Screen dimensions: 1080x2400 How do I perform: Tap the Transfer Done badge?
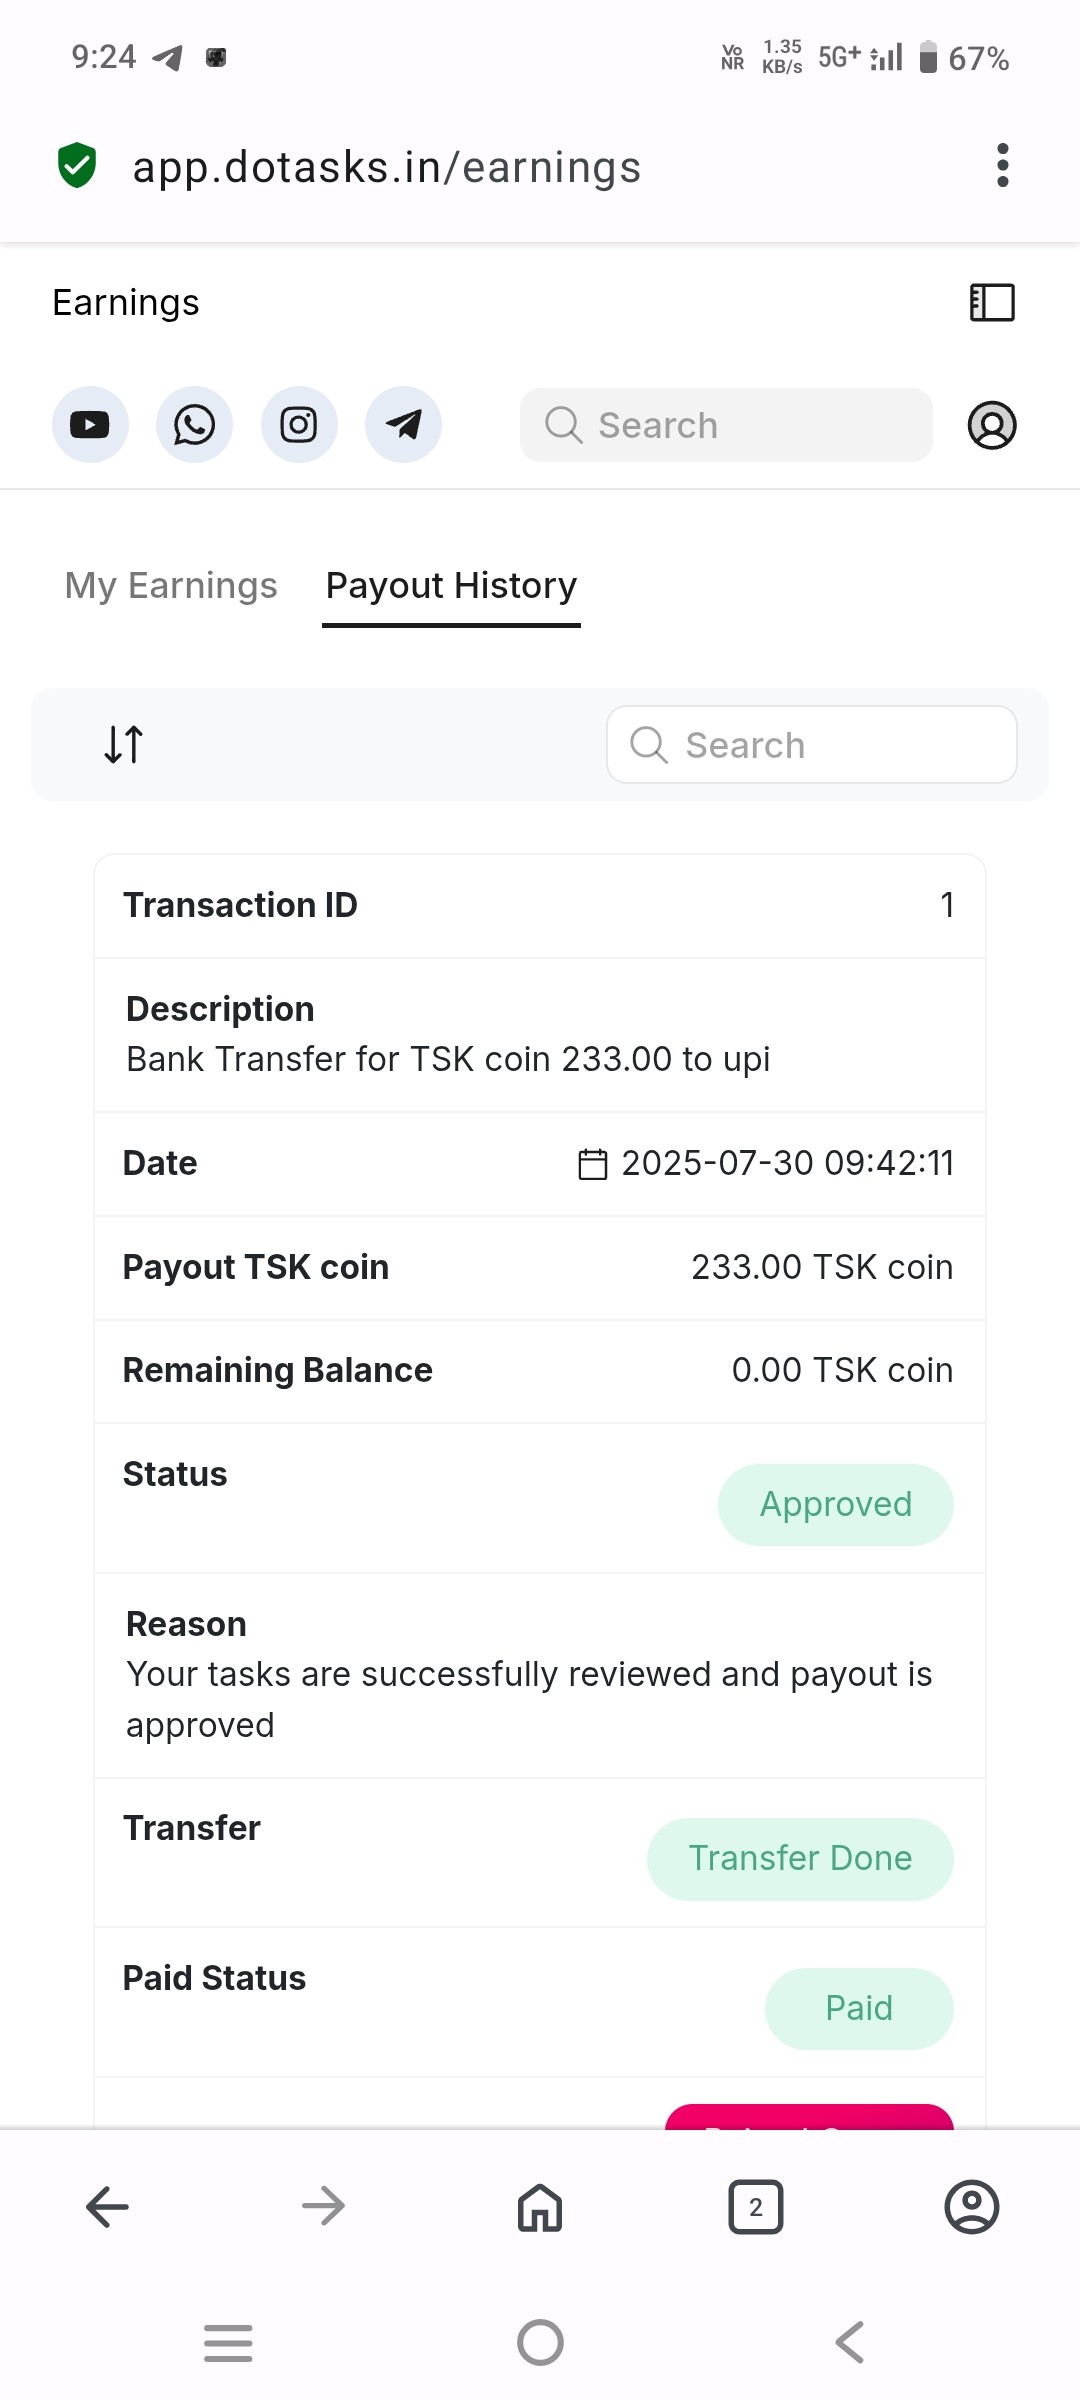coord(800,1858)
